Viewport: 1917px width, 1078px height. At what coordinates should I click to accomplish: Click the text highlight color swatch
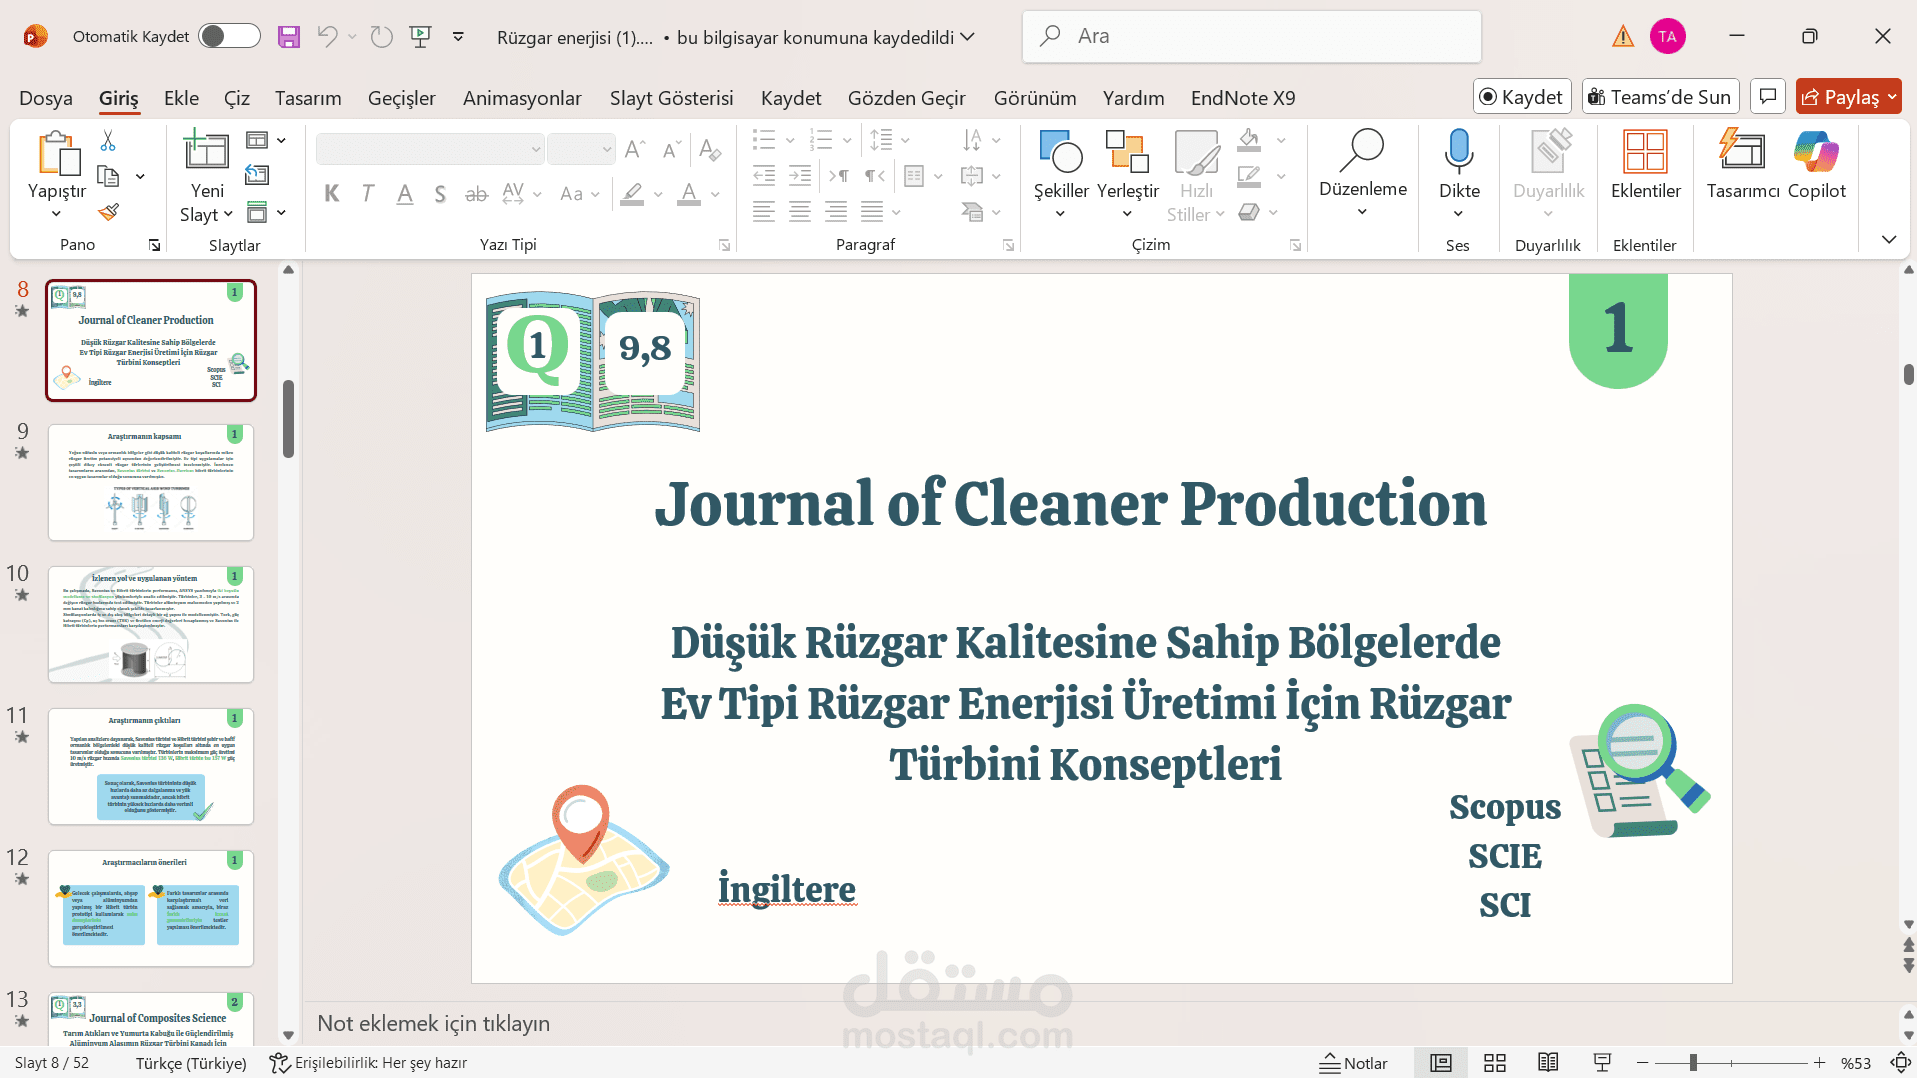(x=632, y=193)
